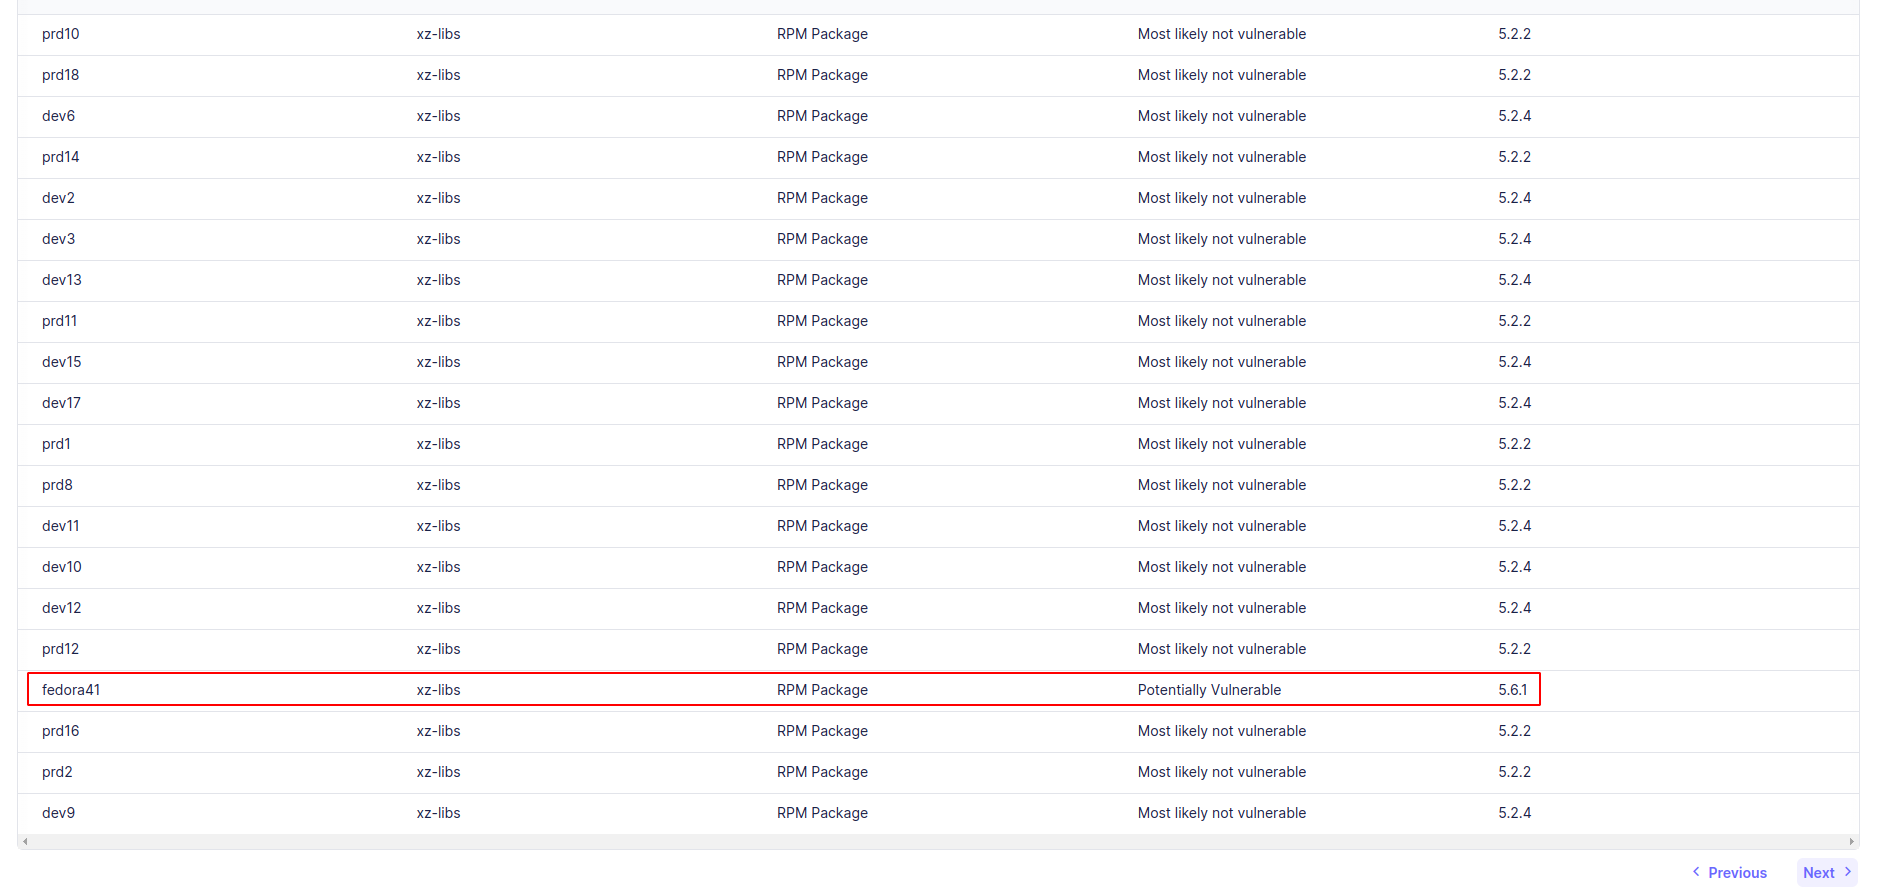
Task: Click the dev12 host name
Action: pyautogui.click(x=62, y=608)
